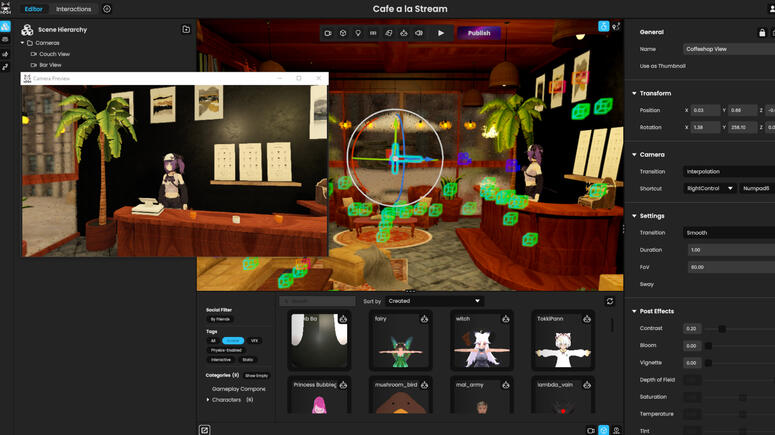Refresh the asset library list
This screenshot has height=435, width=775.
(609, 301)
